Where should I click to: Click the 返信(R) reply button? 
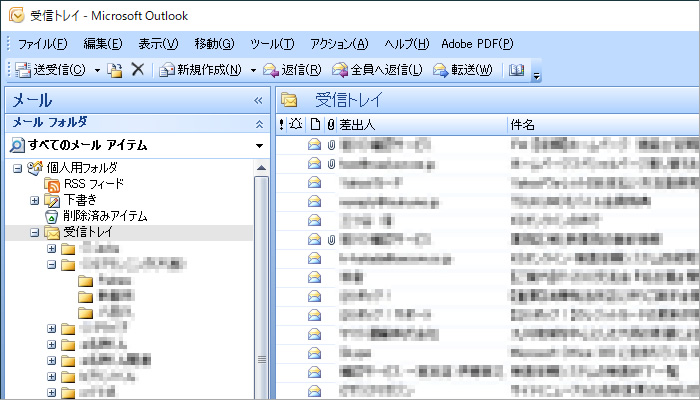point(292,70)
